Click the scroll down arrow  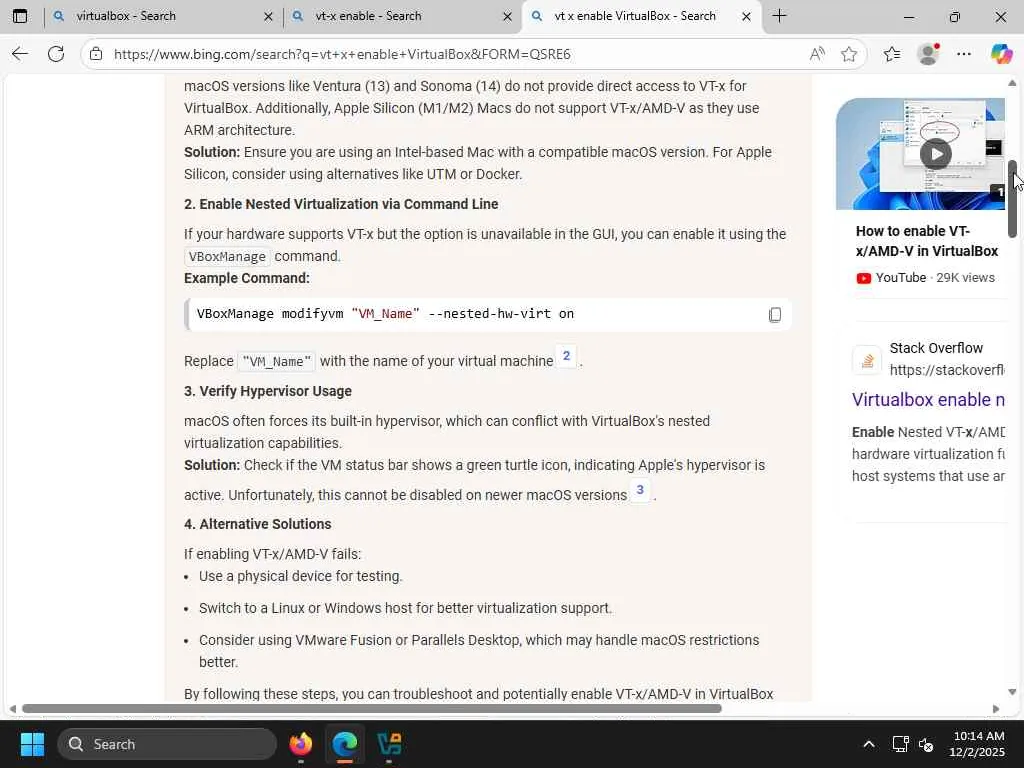(1012, 692)
